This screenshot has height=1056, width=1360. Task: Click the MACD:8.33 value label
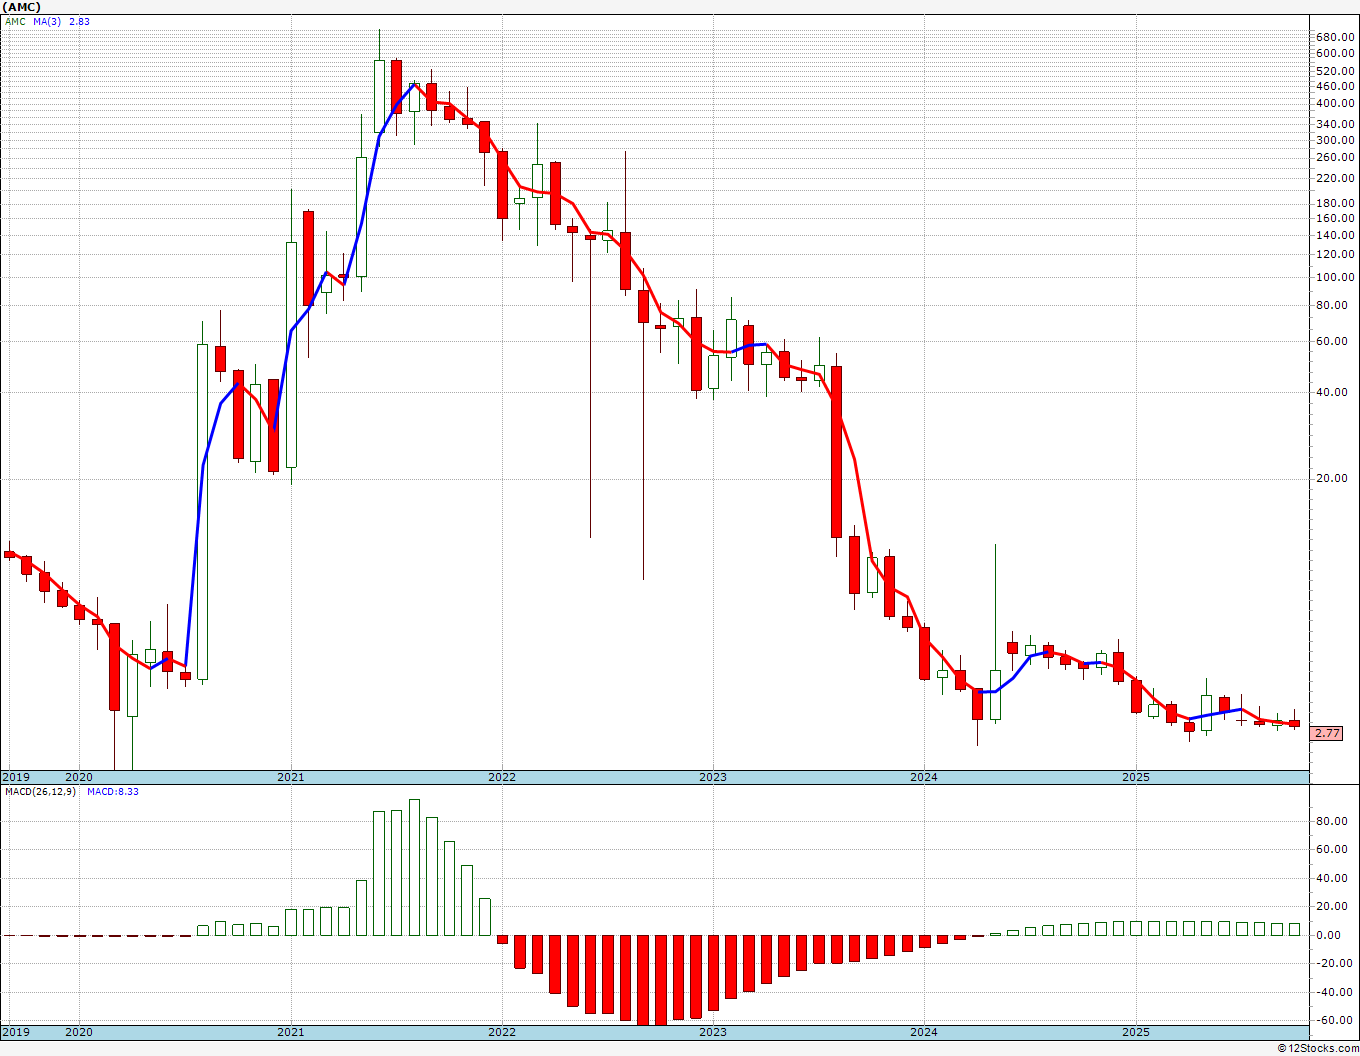point(112,792)
